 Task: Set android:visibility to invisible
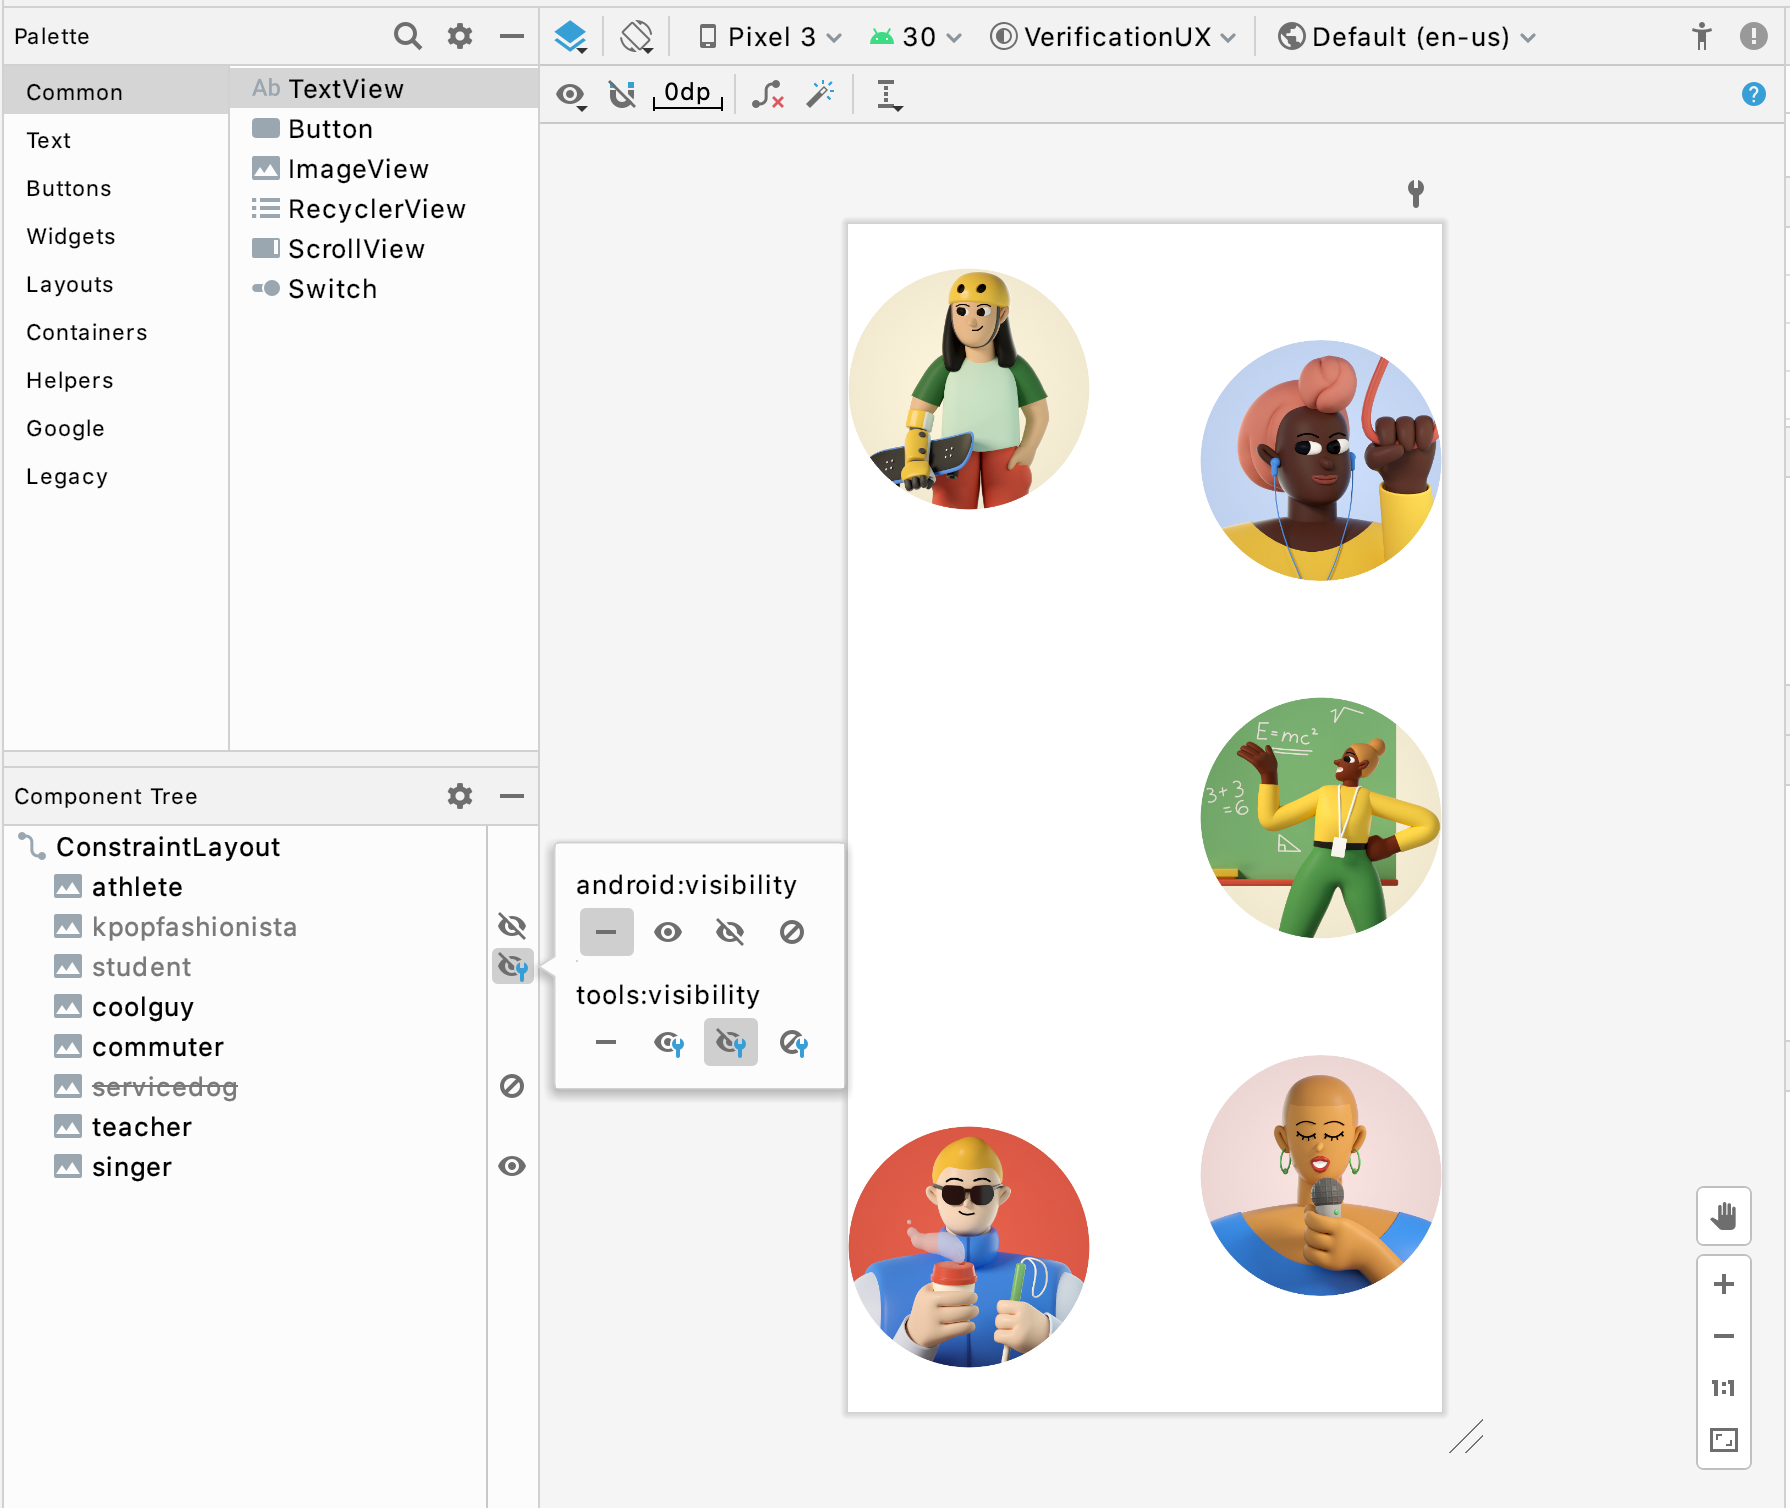730,932
